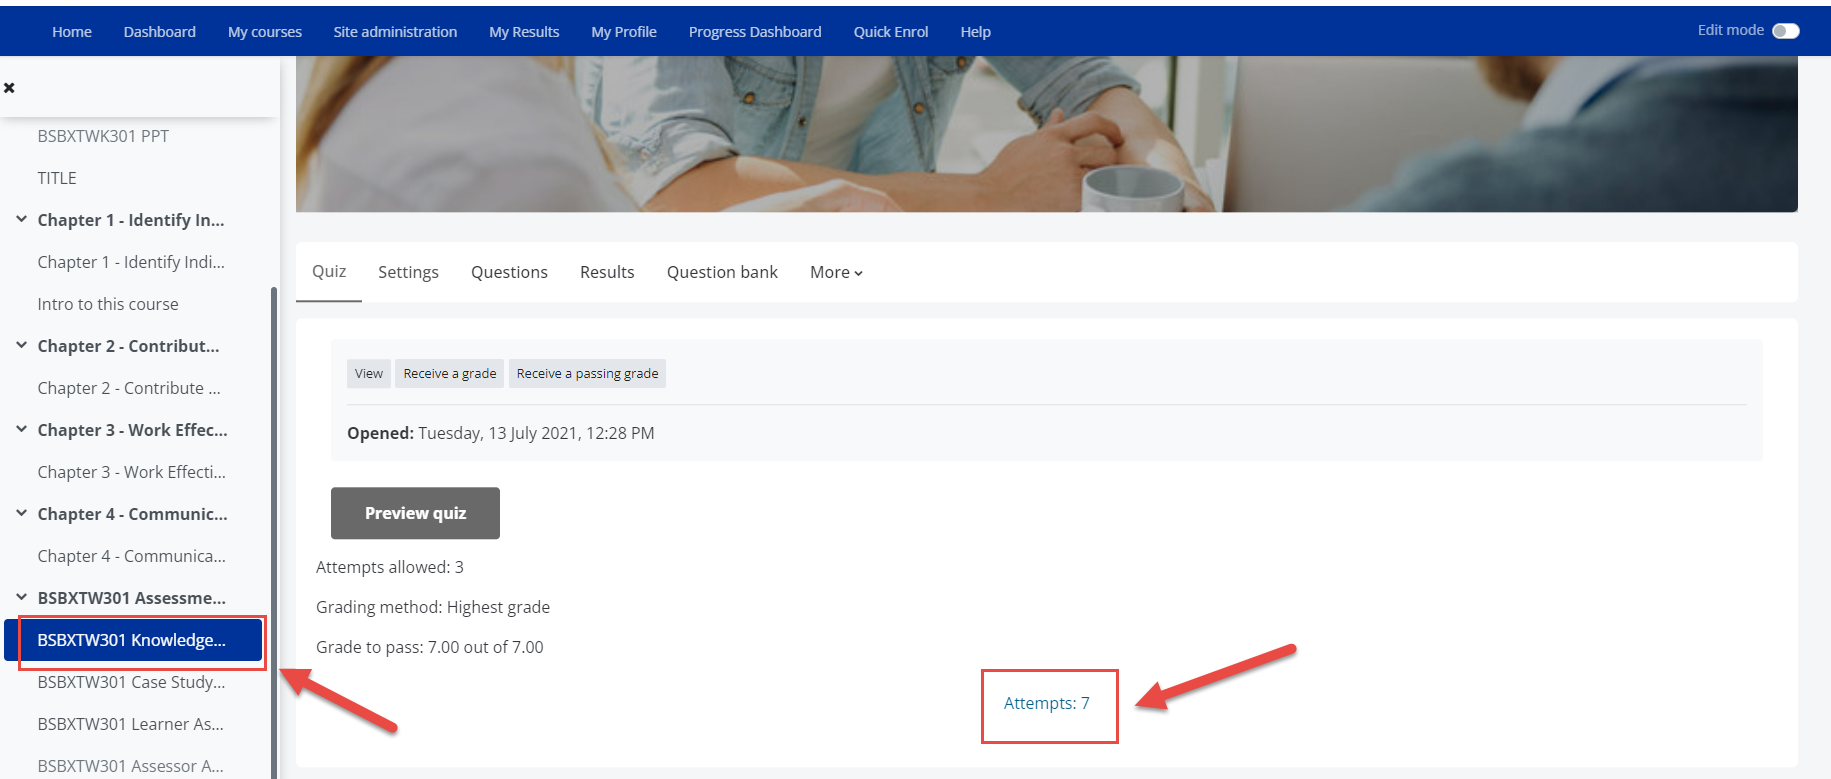Open Chapter 1 - Identify In... section heading
The image size is (1831, 779).
[131, 220]
